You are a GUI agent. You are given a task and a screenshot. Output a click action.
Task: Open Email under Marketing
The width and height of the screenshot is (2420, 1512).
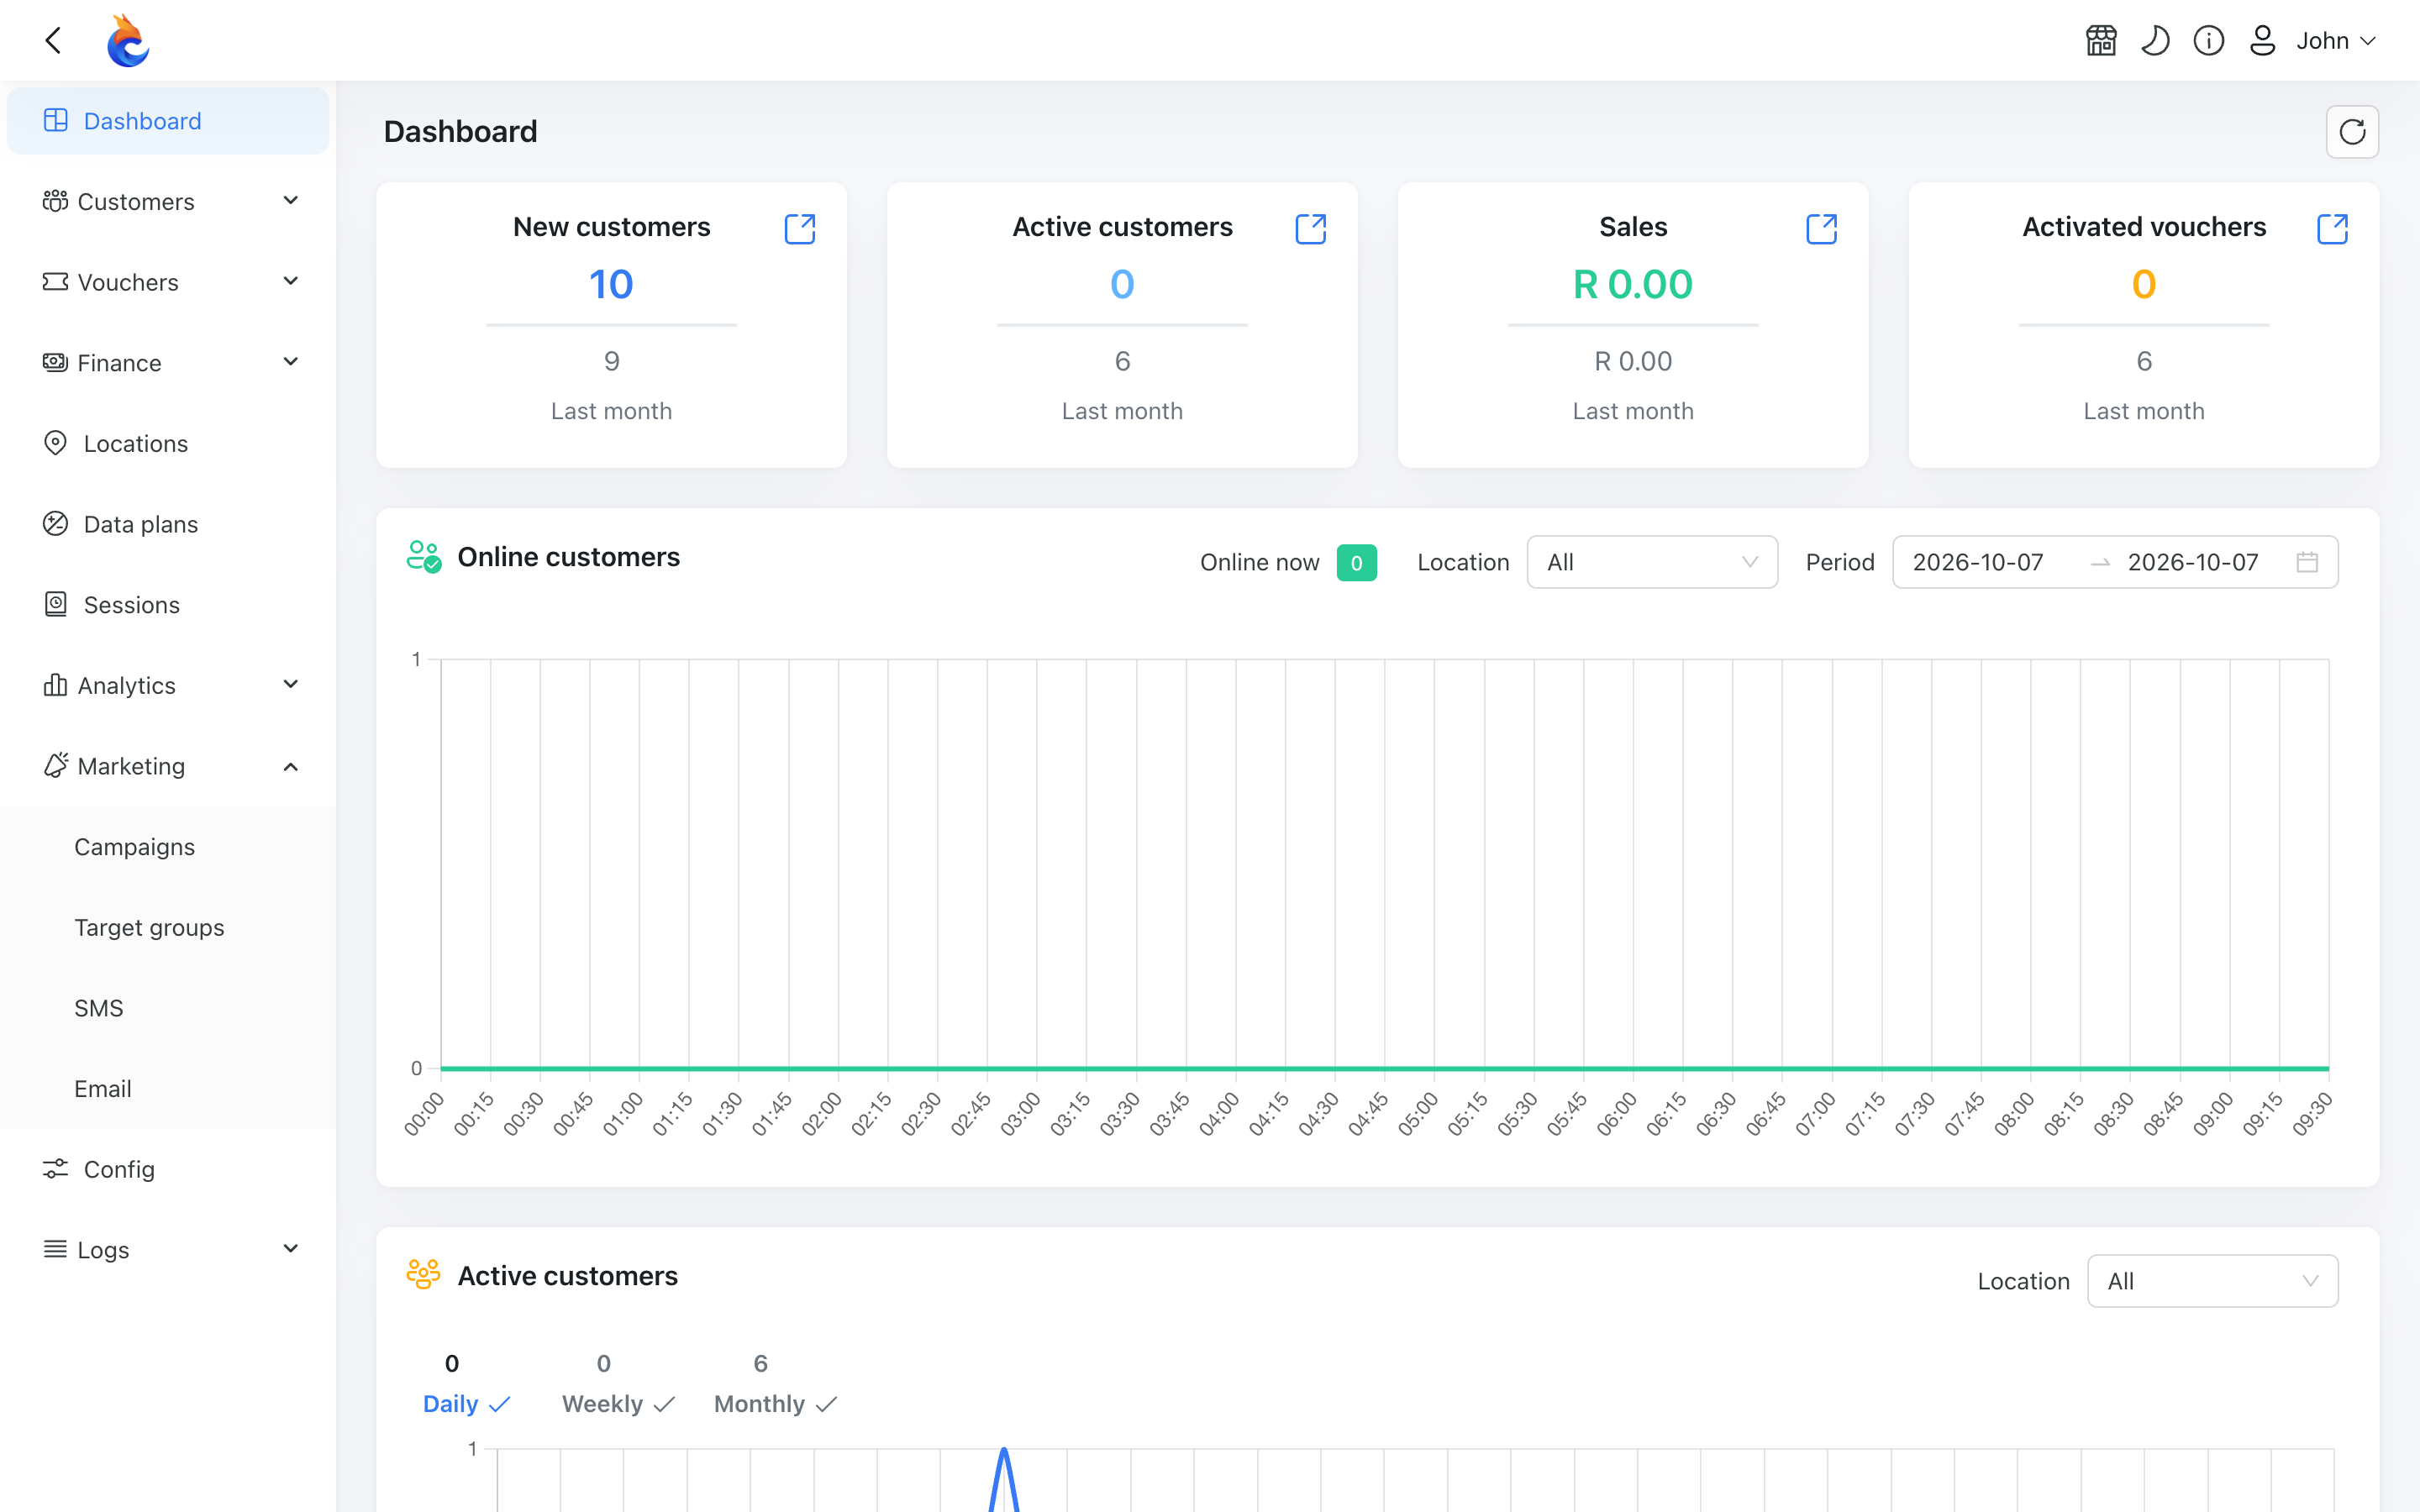(x=168, y=1089)
